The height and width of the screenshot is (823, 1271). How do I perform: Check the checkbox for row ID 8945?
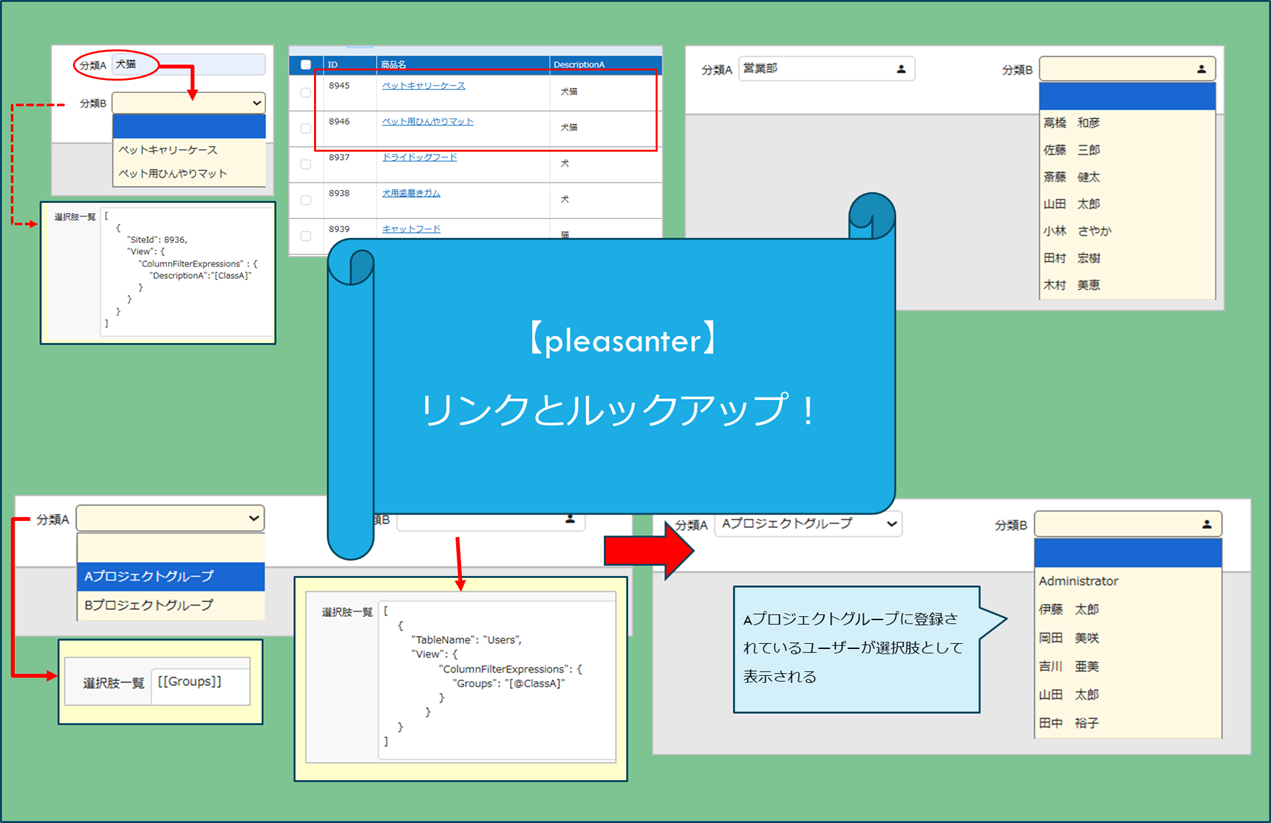306,92
